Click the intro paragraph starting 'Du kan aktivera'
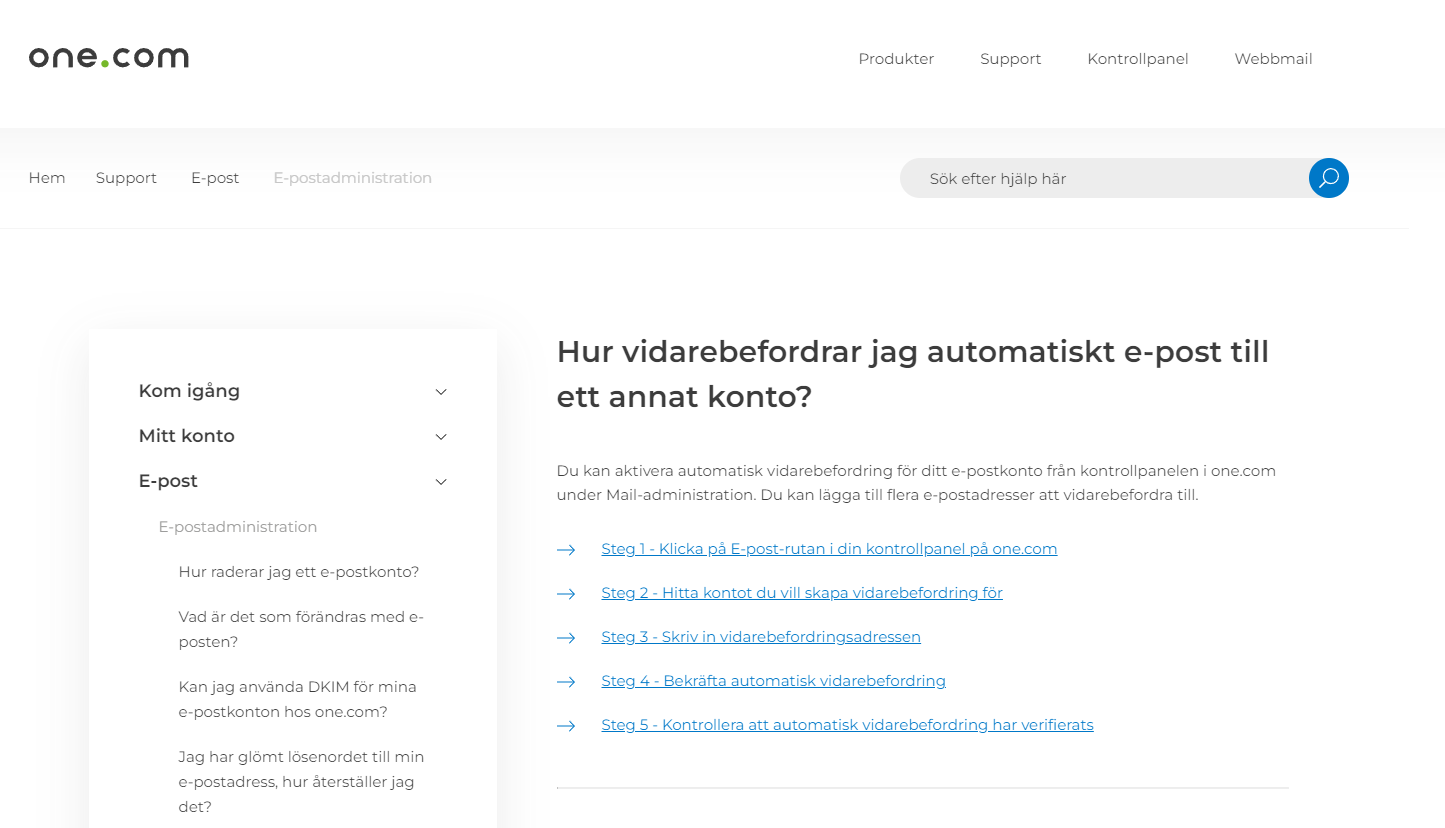 [916, 482]
